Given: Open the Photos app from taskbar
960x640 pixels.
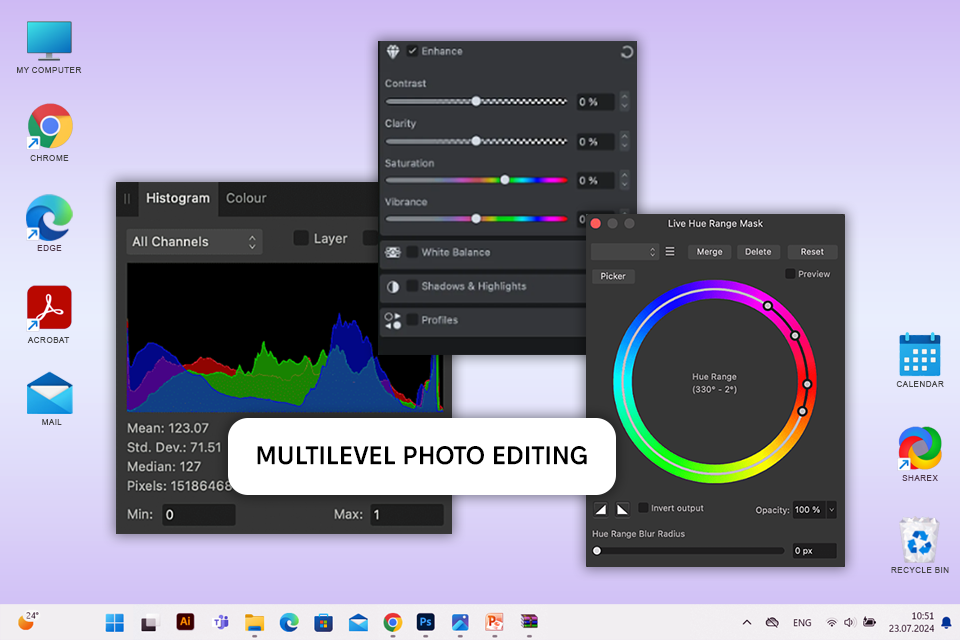Looking at the screenshot, I should pyautogui.click(x=460, y=622).
